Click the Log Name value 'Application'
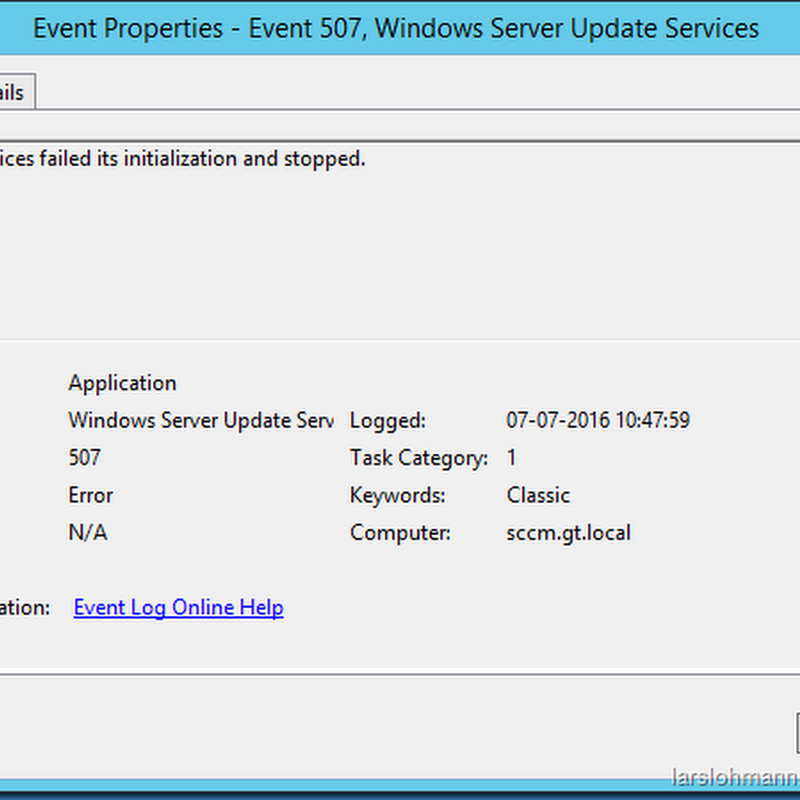The width and height of the screenshot is (800, 800). click(x=122, y=383)
